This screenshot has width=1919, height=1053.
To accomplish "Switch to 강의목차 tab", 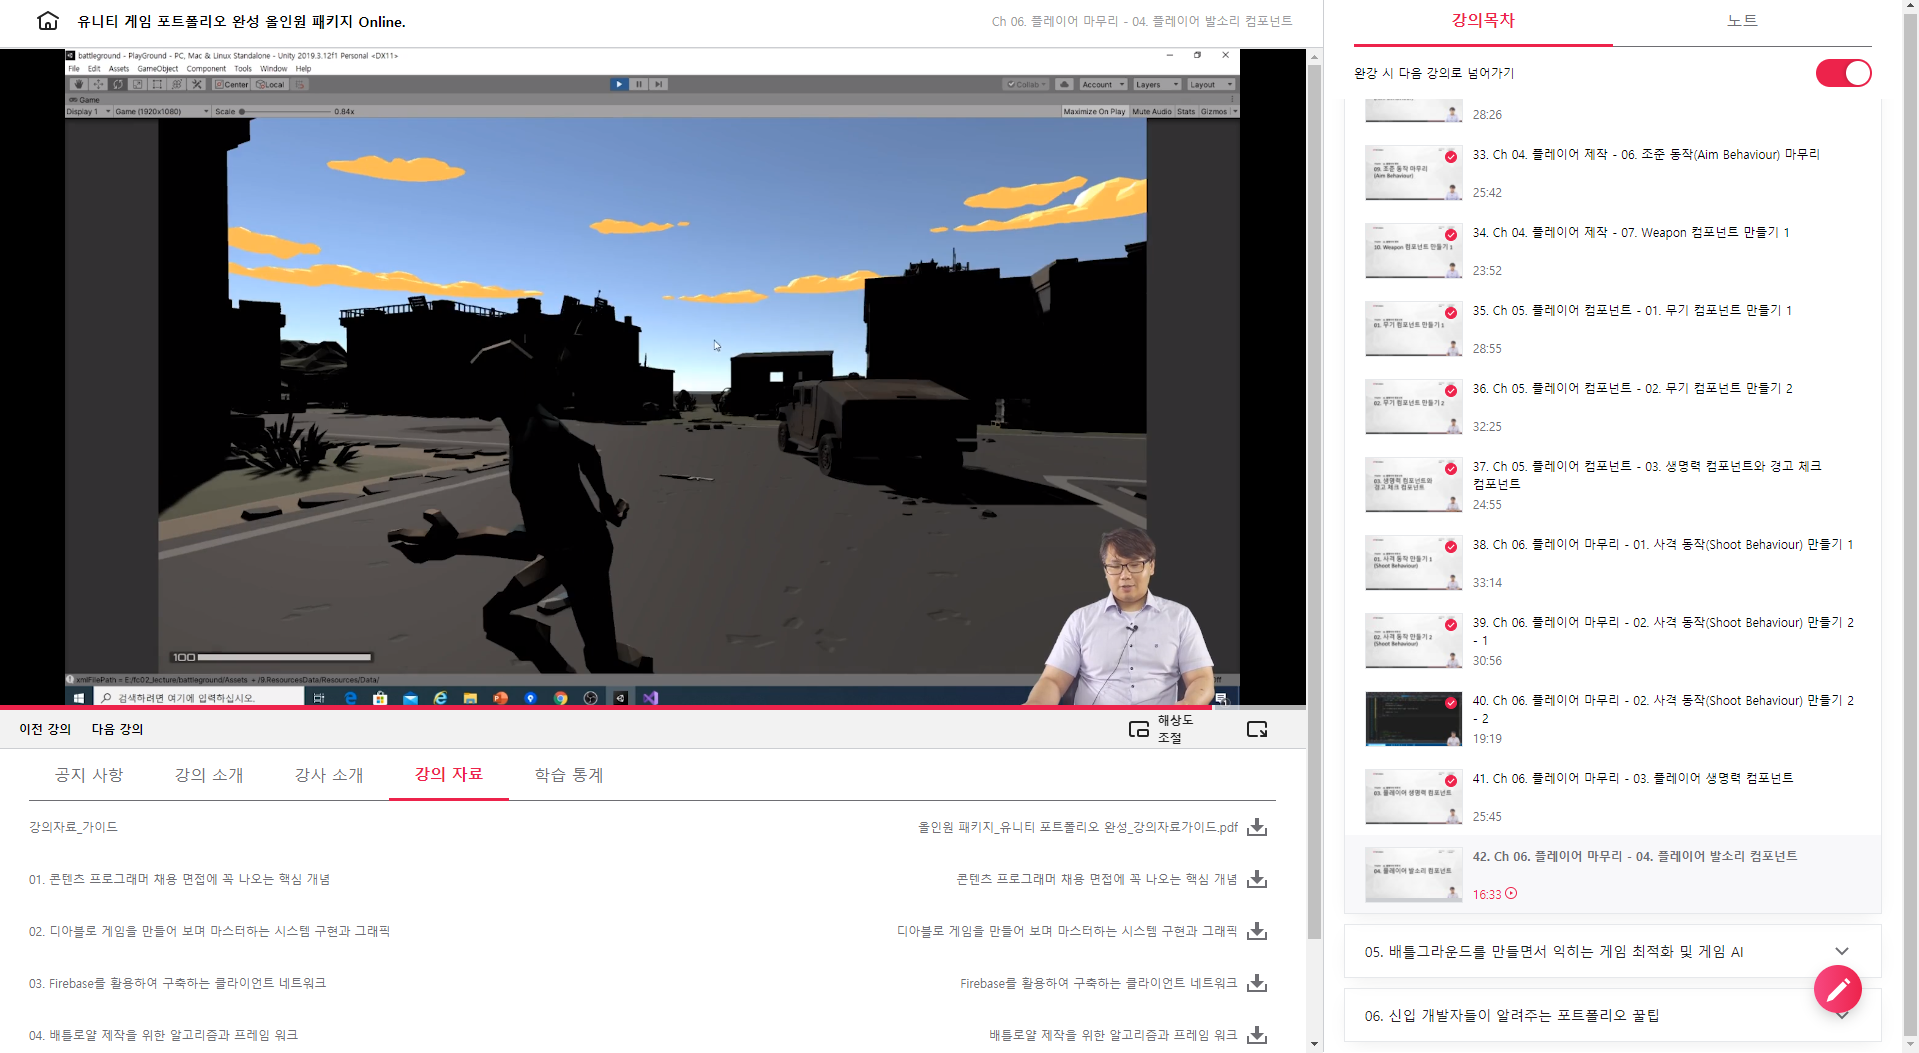I will (x=1483, y=21).
